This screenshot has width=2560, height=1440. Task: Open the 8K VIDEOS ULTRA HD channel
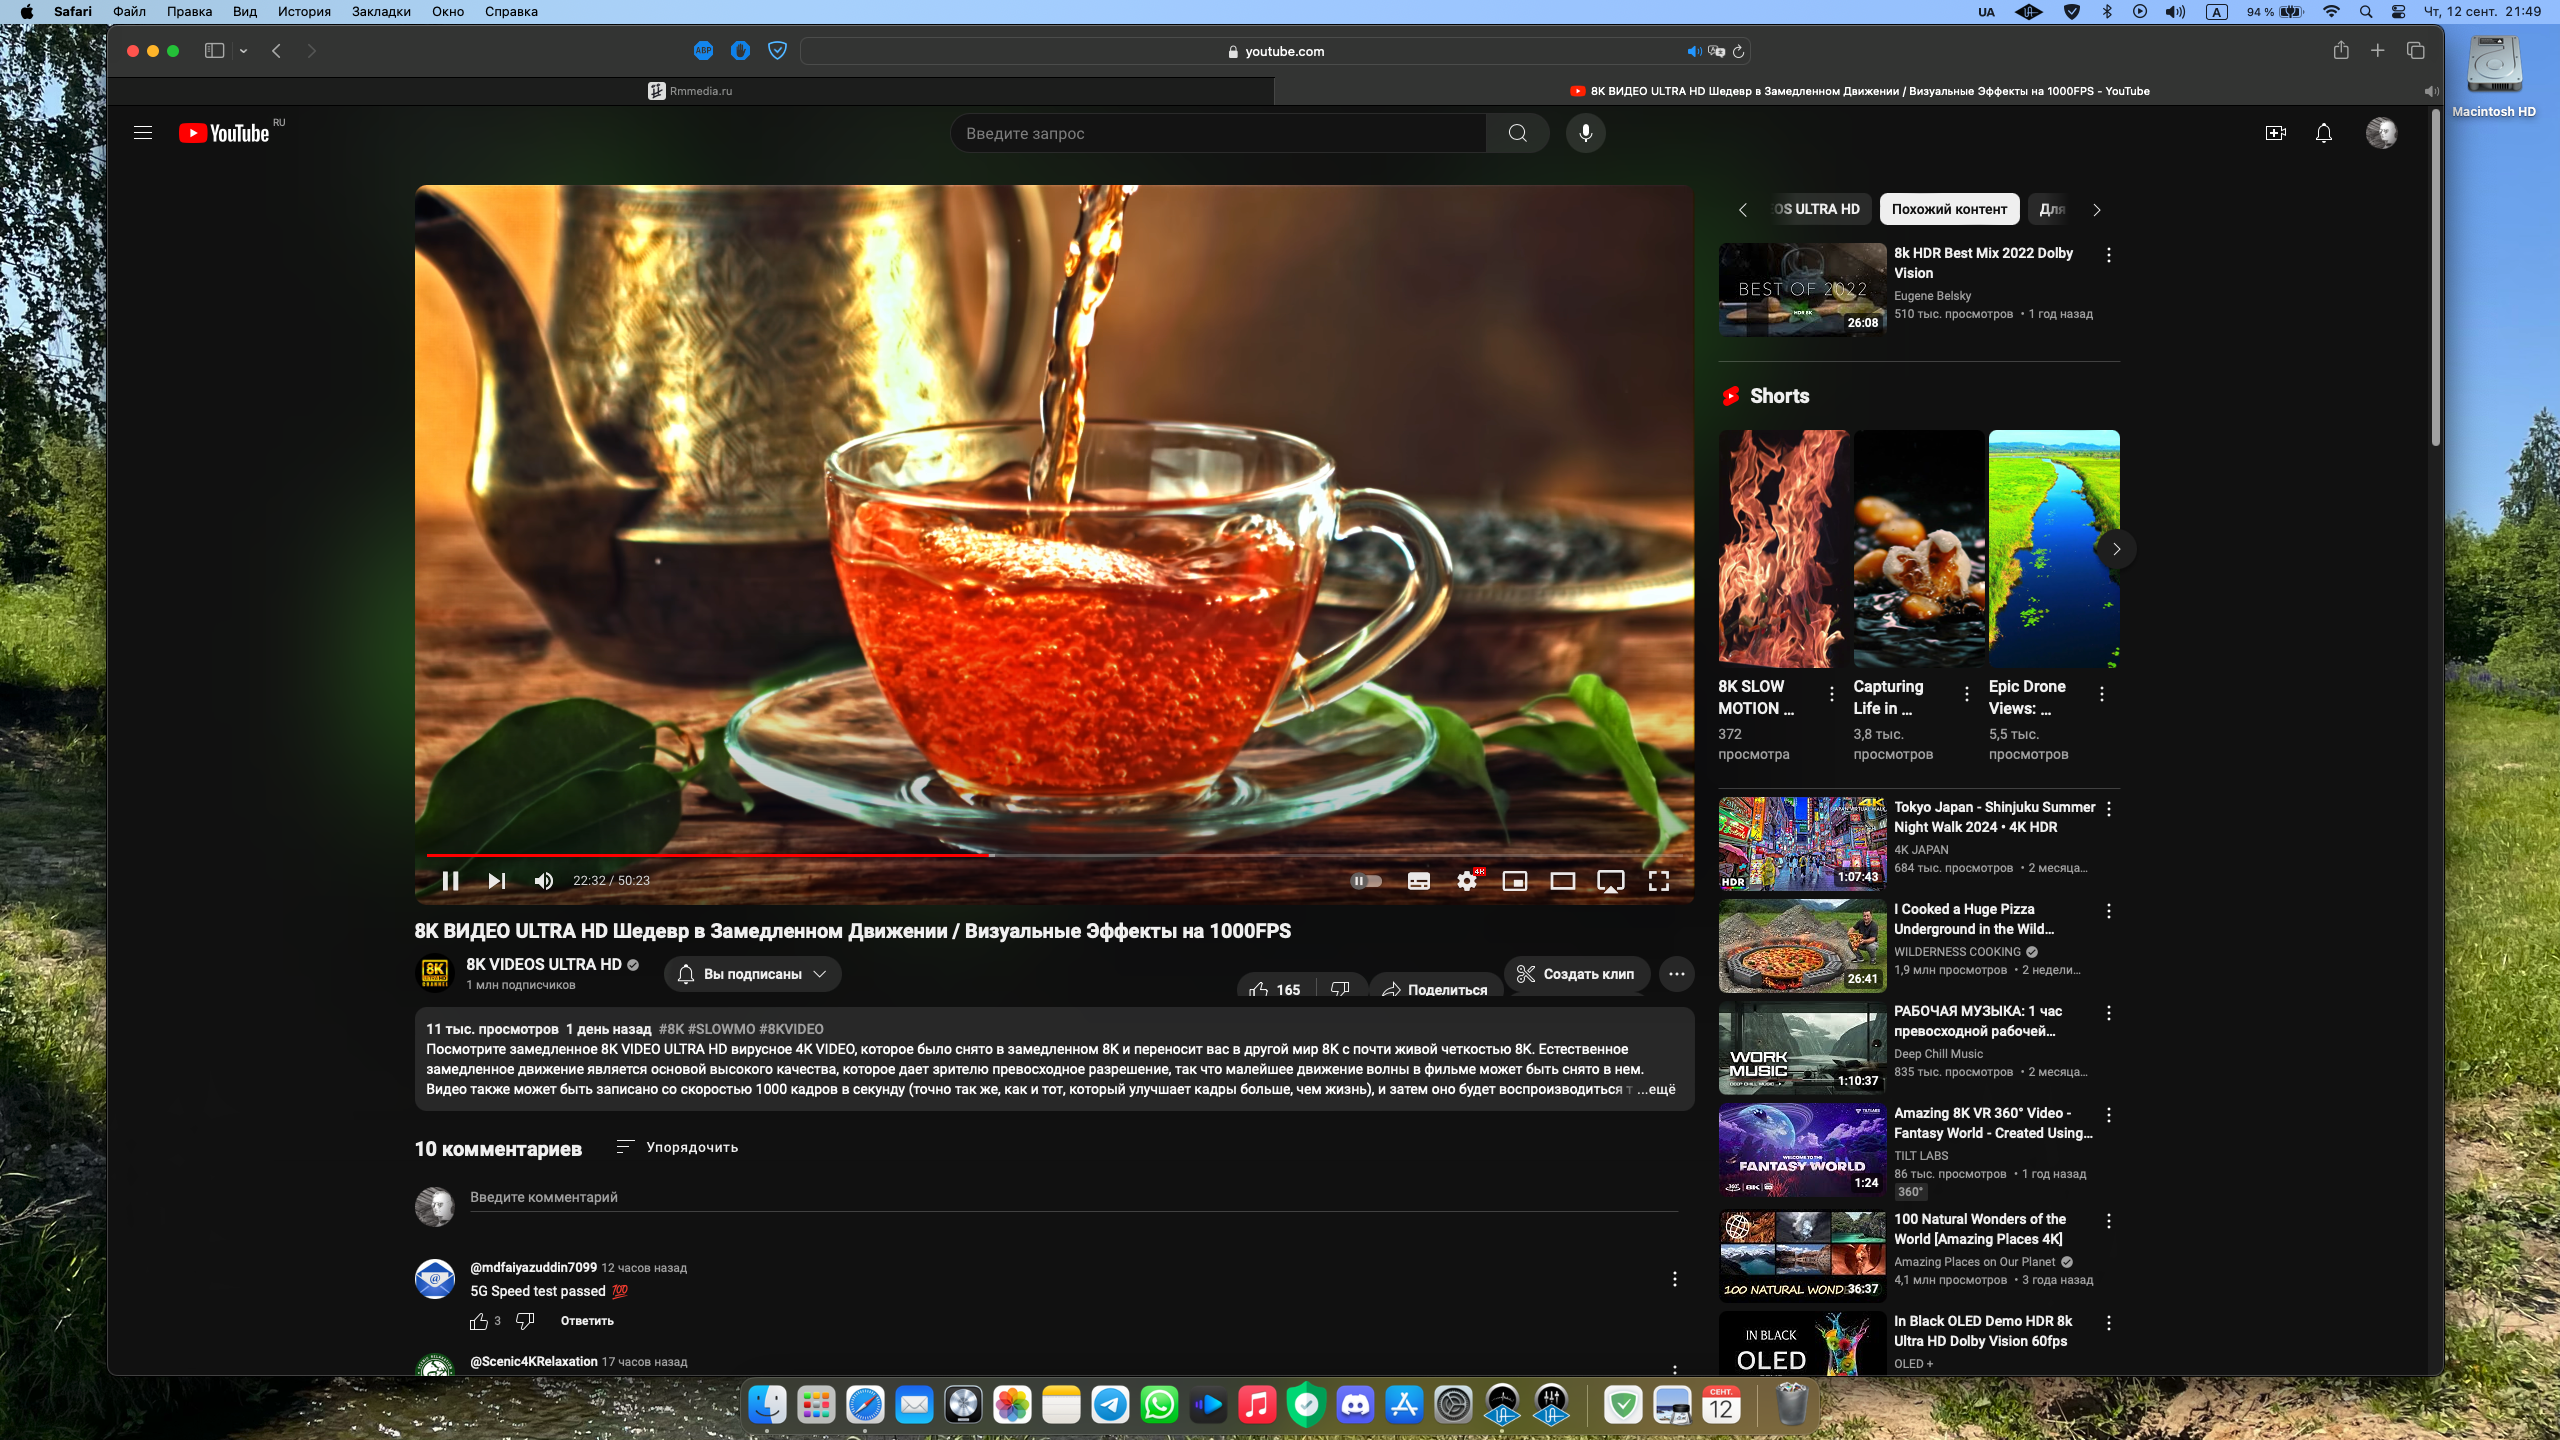coord(544,964)
